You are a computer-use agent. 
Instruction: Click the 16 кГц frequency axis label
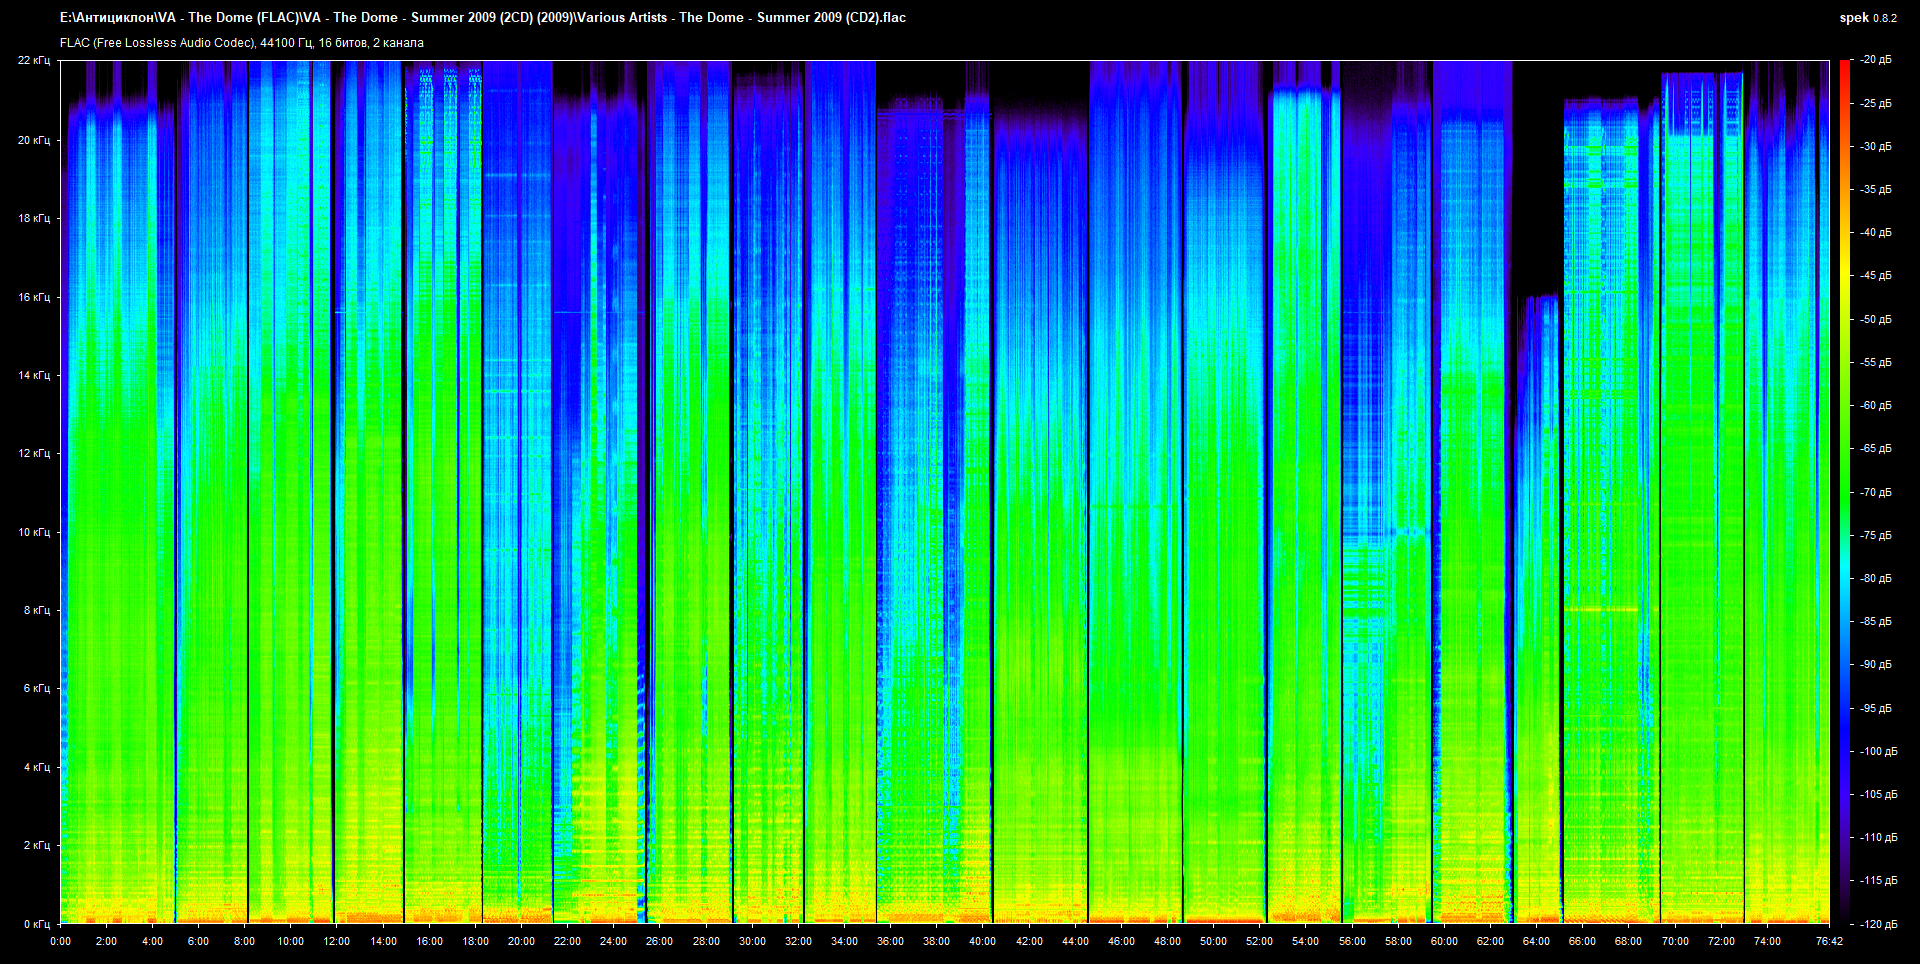click(x=33, y=297)
